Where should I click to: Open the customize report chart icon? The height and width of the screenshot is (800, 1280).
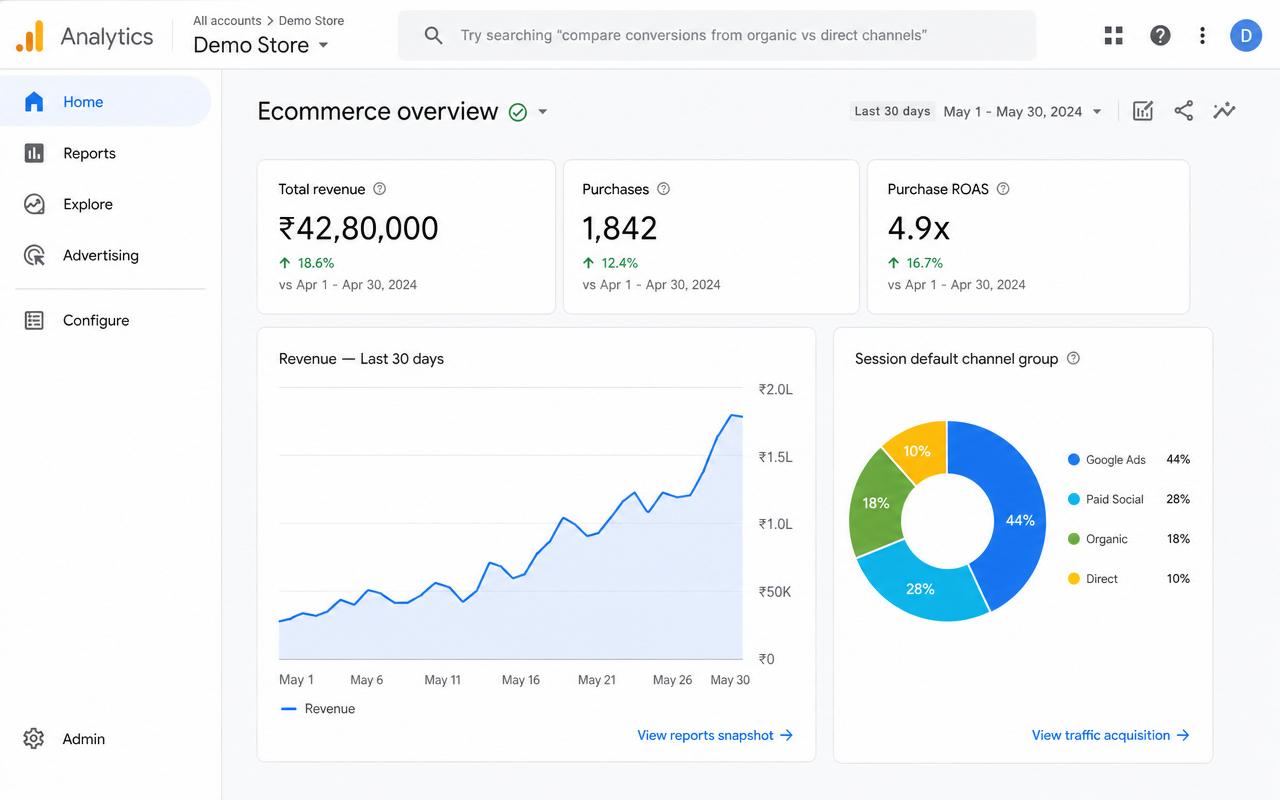(1143, 111)
